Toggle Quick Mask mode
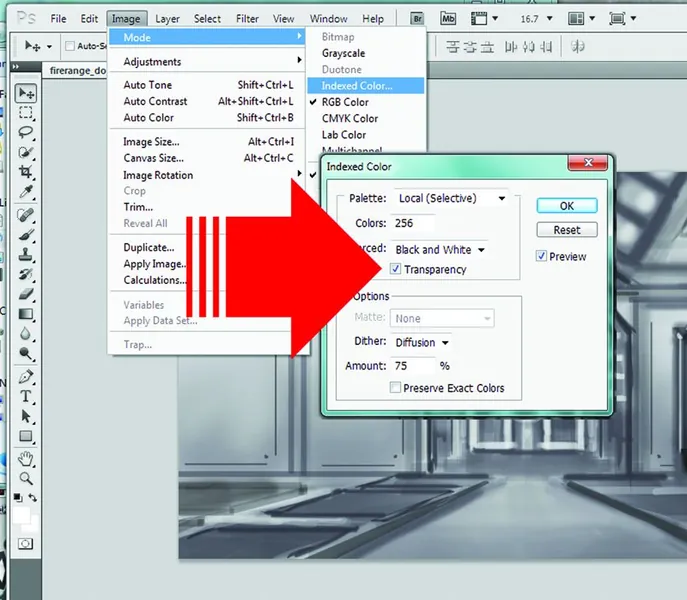Viewport: 687px width, 600px height. [25, 544]
